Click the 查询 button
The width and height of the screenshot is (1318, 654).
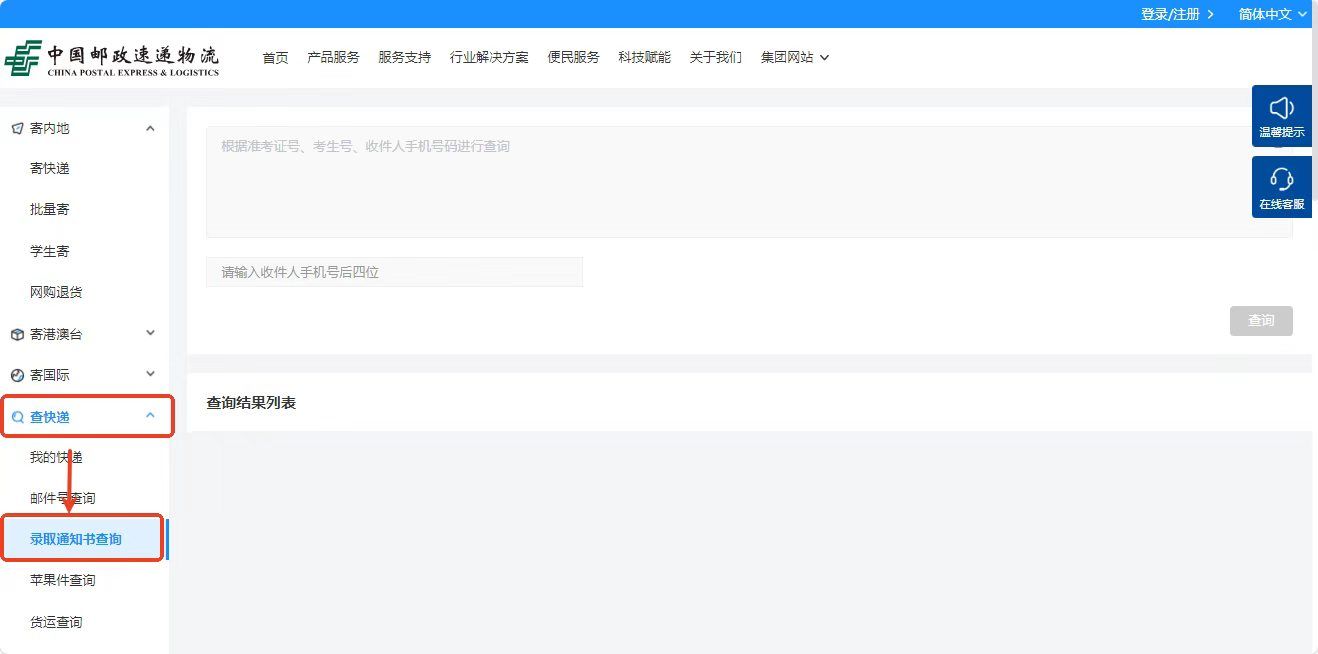[1261, 321]
